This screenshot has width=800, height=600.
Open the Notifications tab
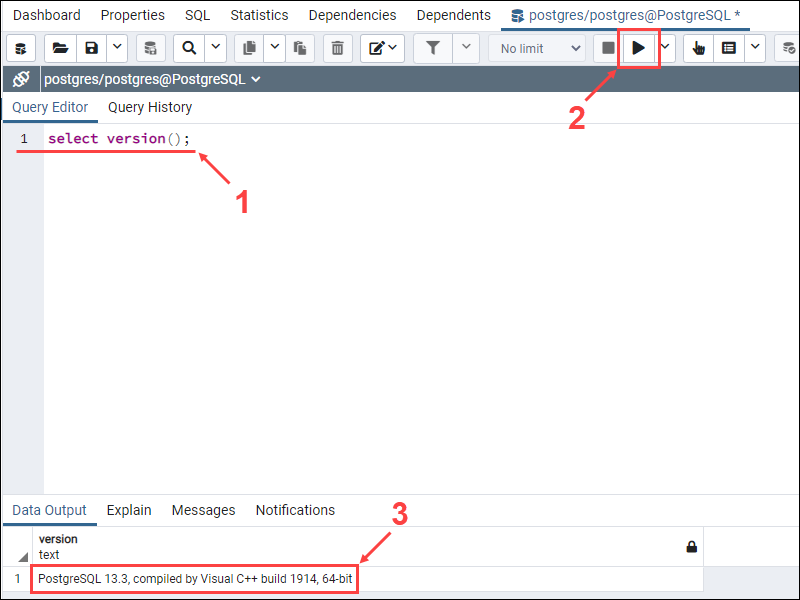295,510
